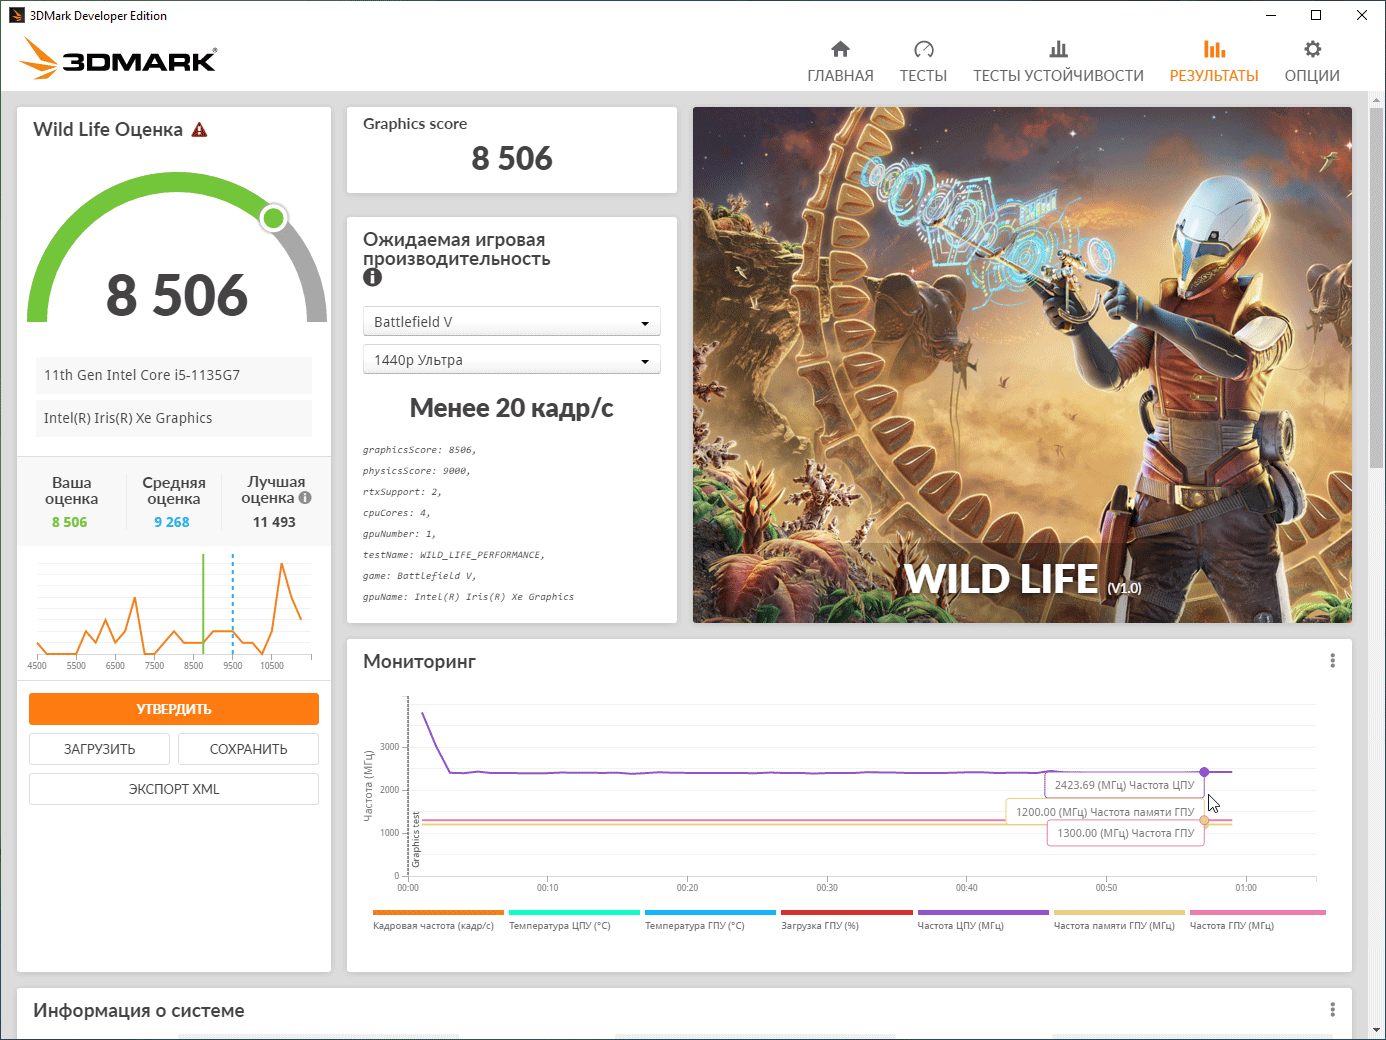Toggle the Кадровая частота (кадр/с) legend series
This screenshot has width=1386, height=1040.
point(438,920)
